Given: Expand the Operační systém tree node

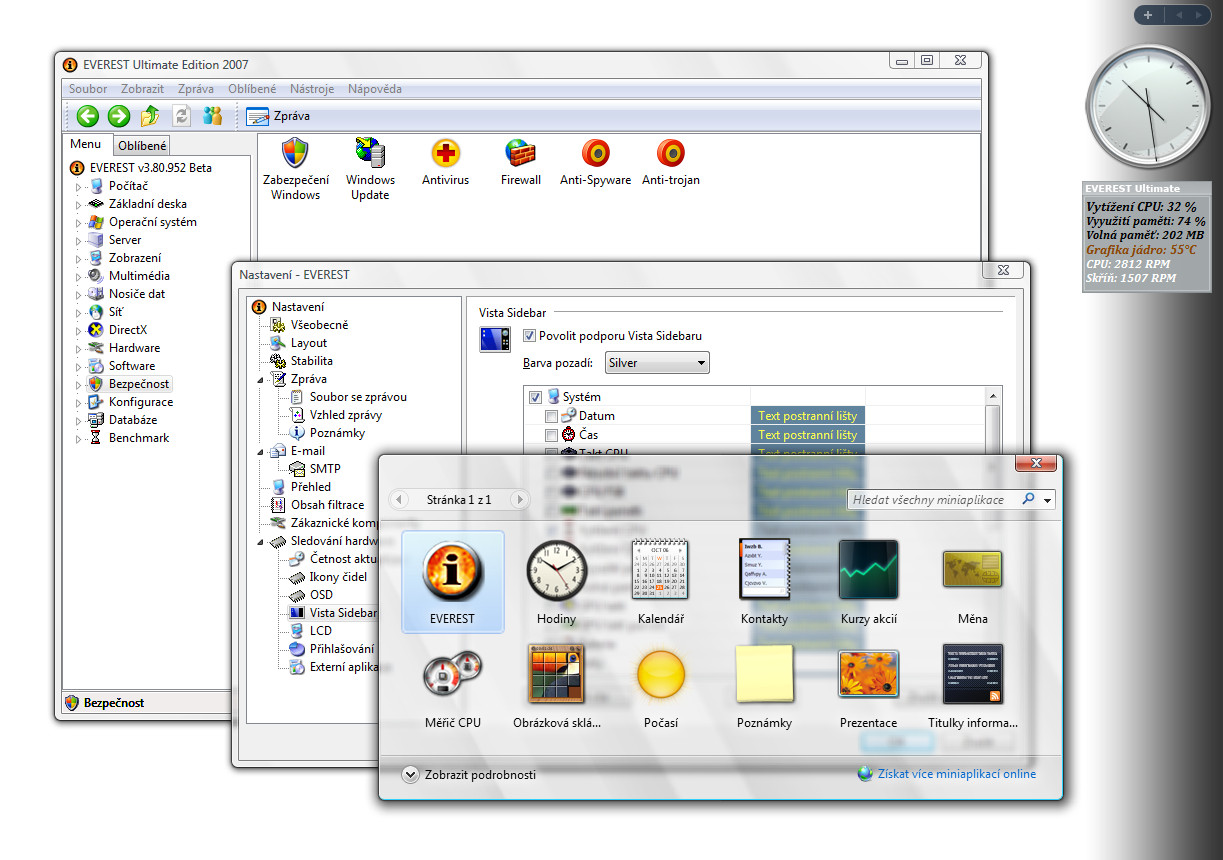Looking at the screenshot, I should point(78,222).
